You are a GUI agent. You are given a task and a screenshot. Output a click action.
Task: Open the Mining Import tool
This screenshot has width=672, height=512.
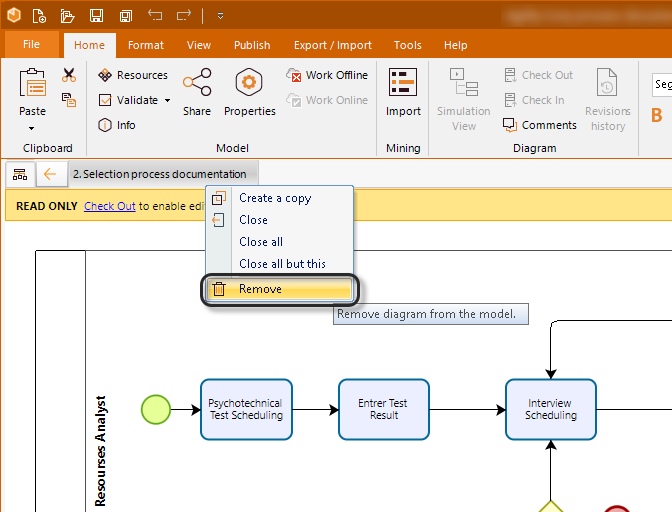click(403, 92)
